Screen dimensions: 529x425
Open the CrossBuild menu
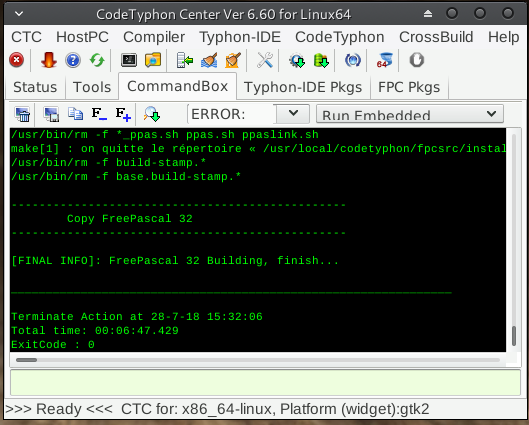(436, 37)
